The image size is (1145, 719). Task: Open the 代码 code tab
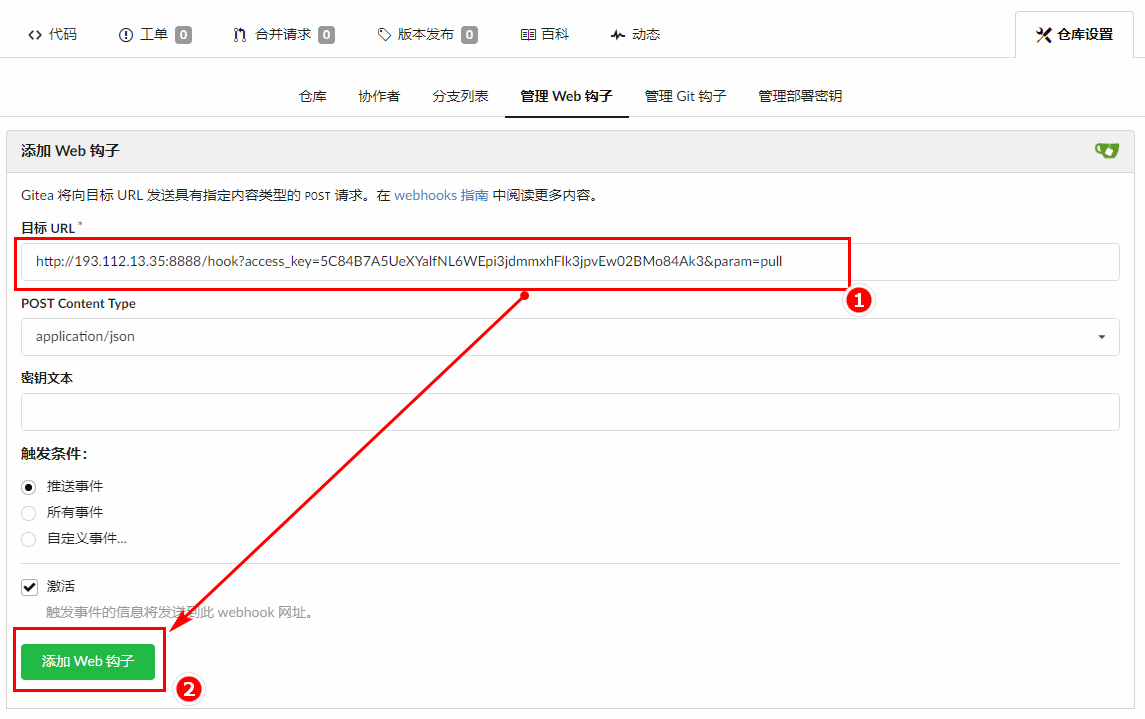52,34
